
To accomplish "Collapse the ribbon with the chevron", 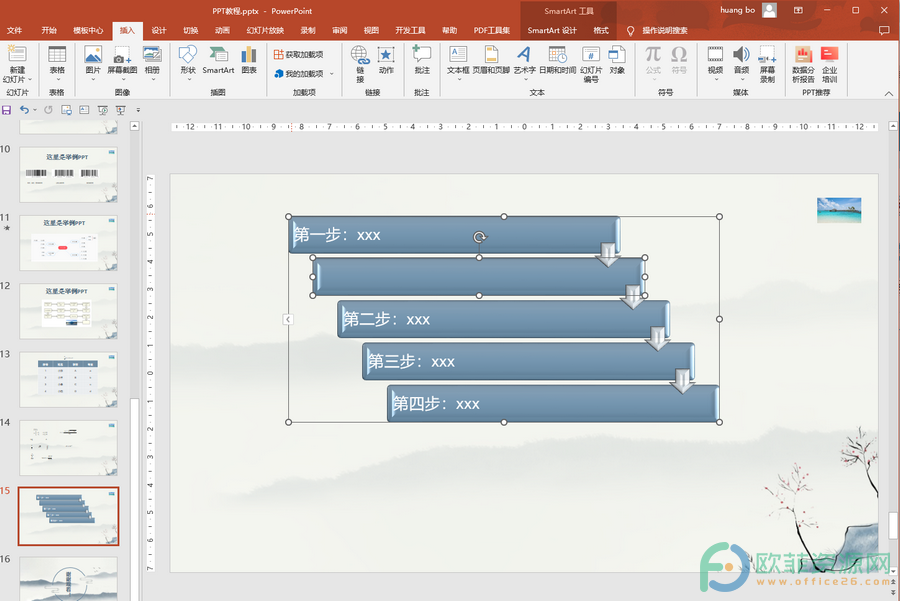I will tap(889, 93).
